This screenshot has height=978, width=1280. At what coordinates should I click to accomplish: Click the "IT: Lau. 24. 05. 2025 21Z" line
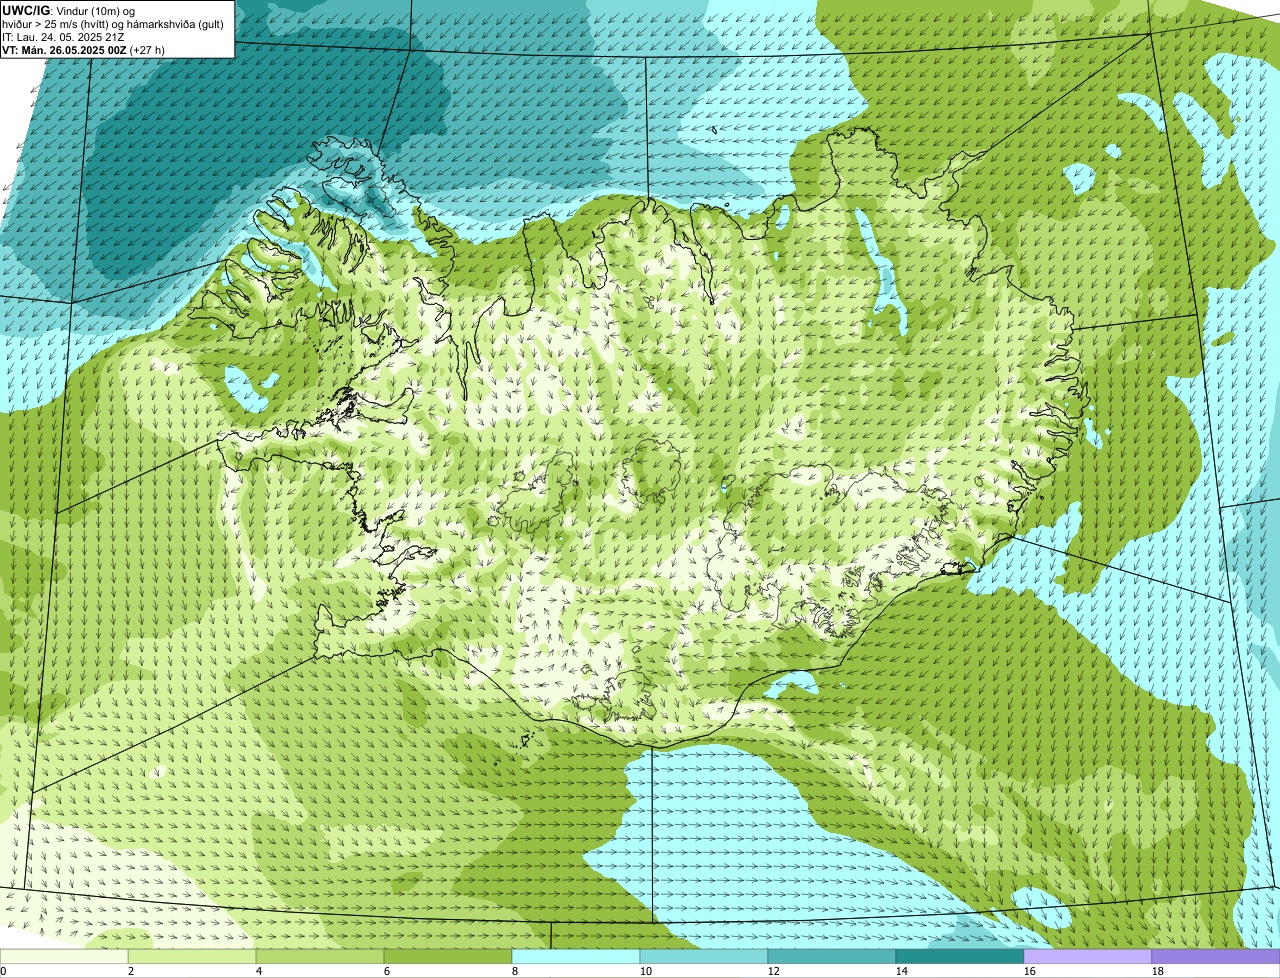click(64, 37)
